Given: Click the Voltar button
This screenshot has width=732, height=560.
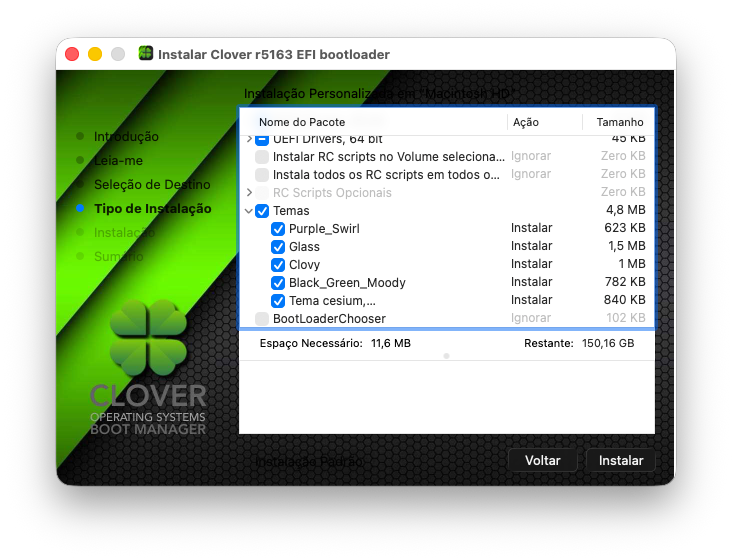Looking at the screenshot, I should (542, 461).
